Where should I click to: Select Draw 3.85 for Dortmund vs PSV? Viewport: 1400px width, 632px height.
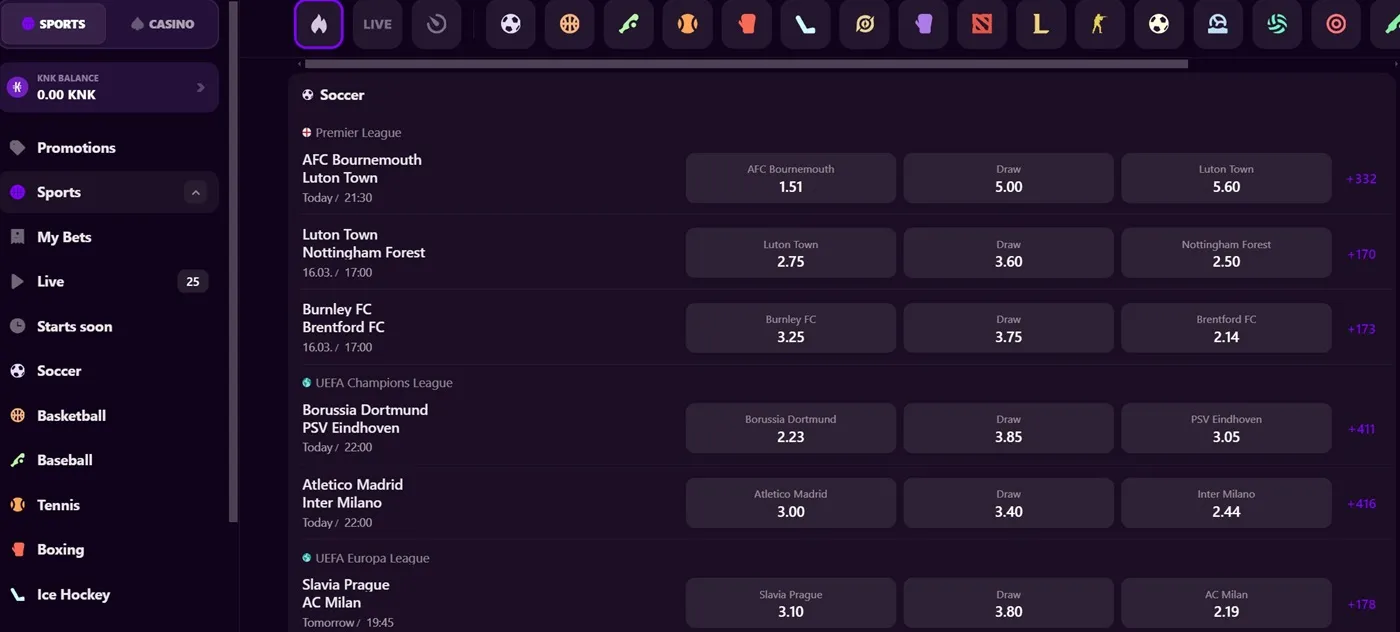[1008, 428]
